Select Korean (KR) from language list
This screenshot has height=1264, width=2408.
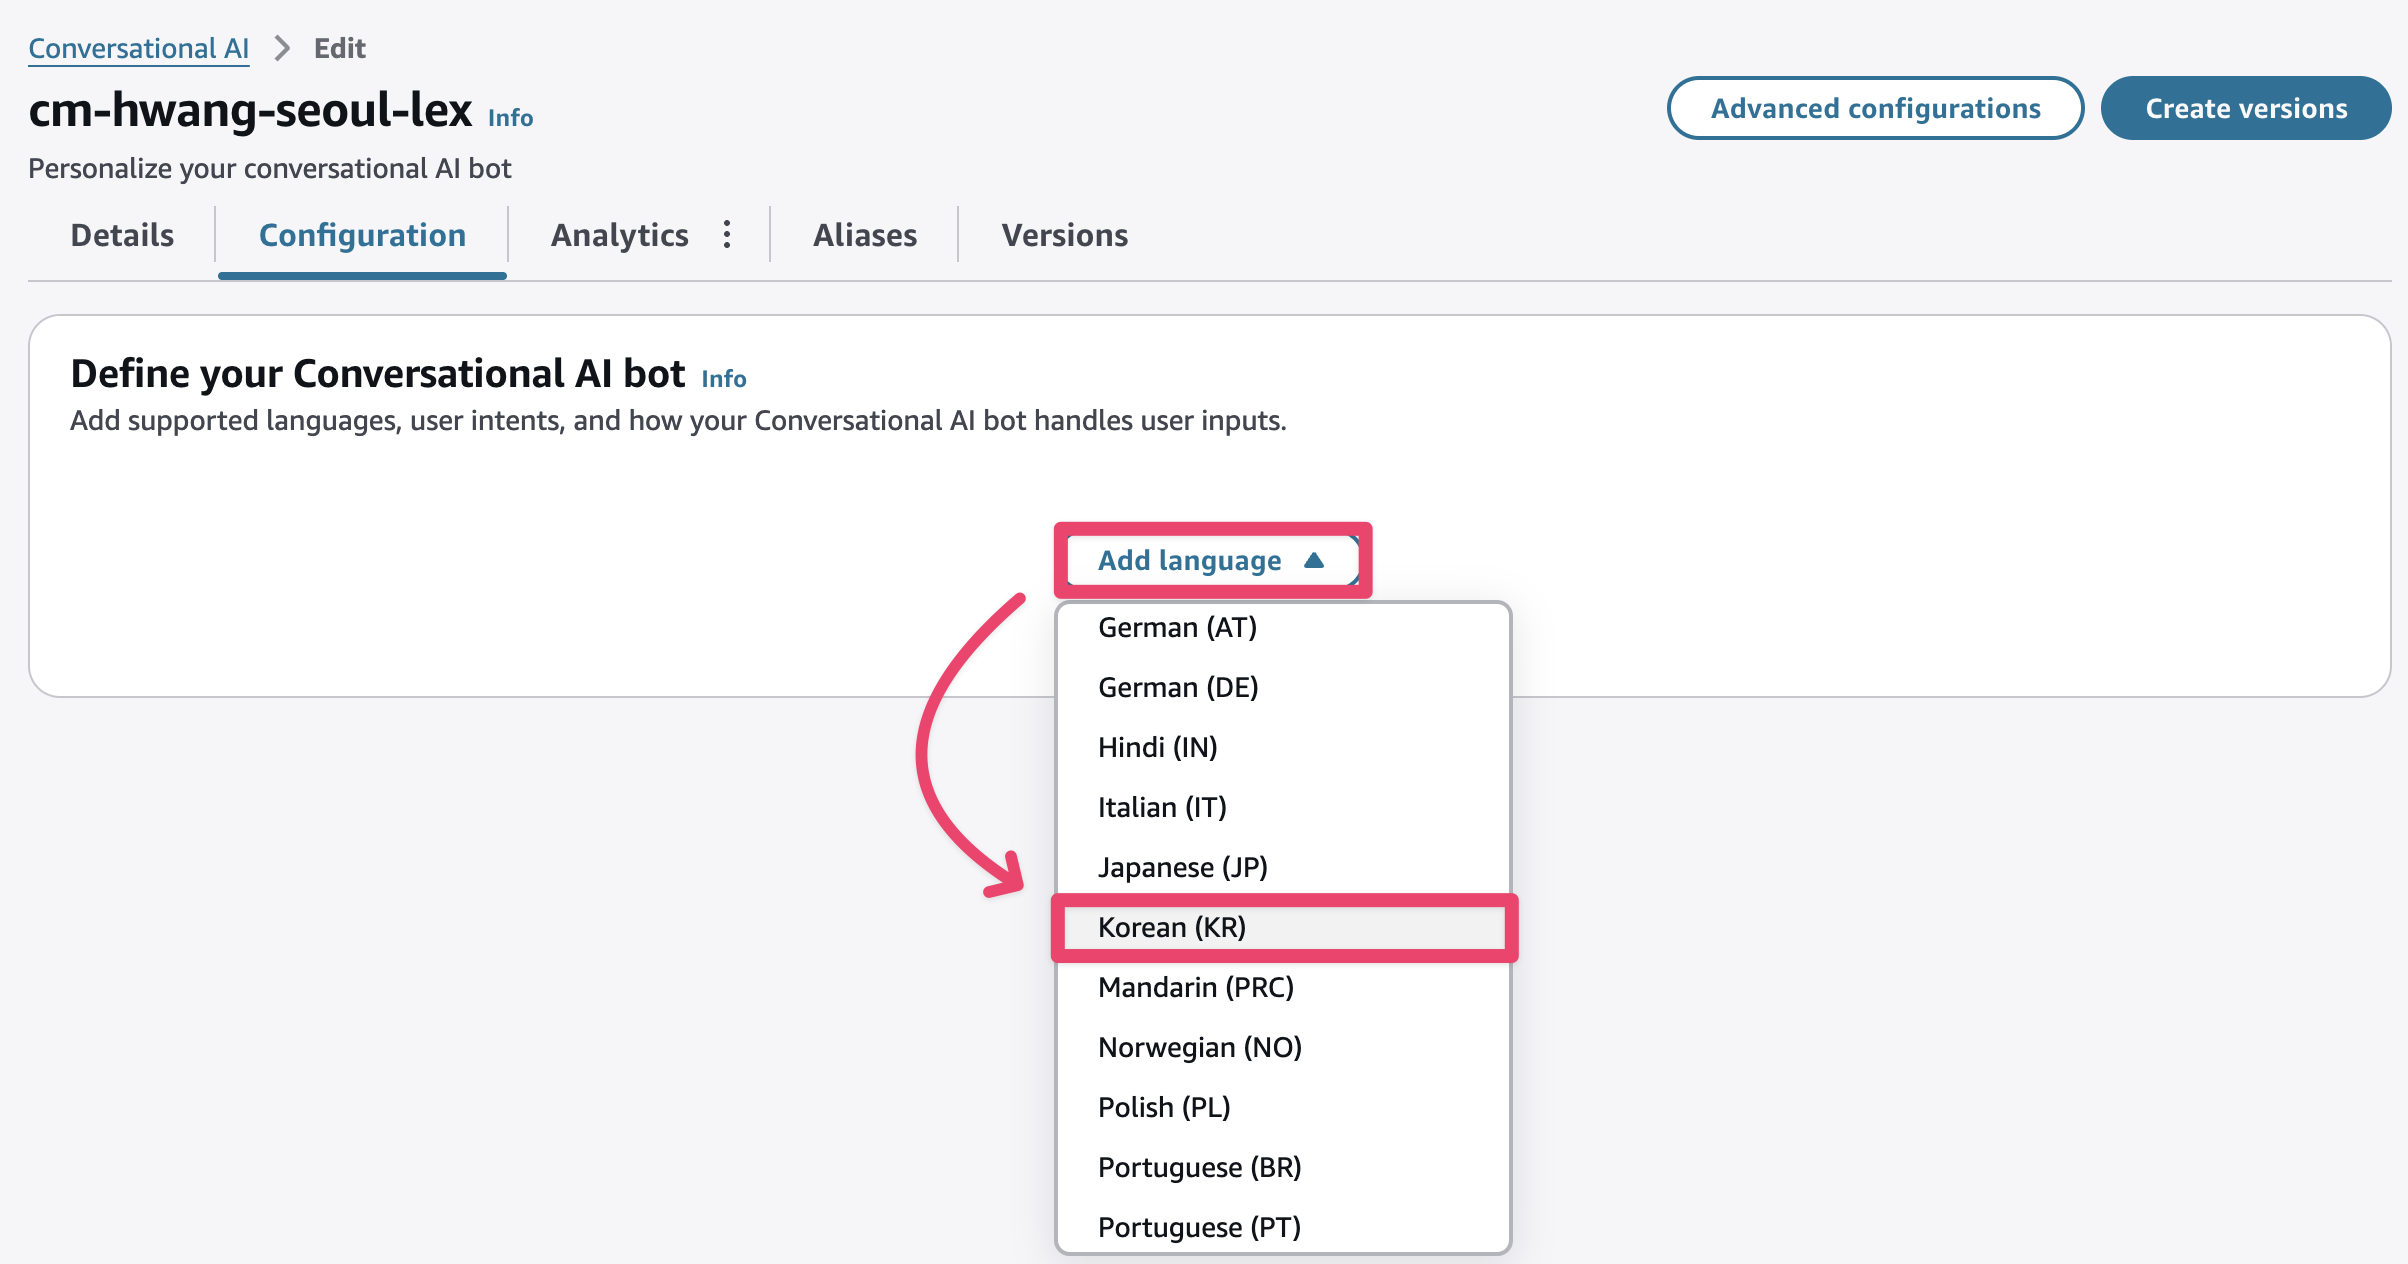[1171, 927]
